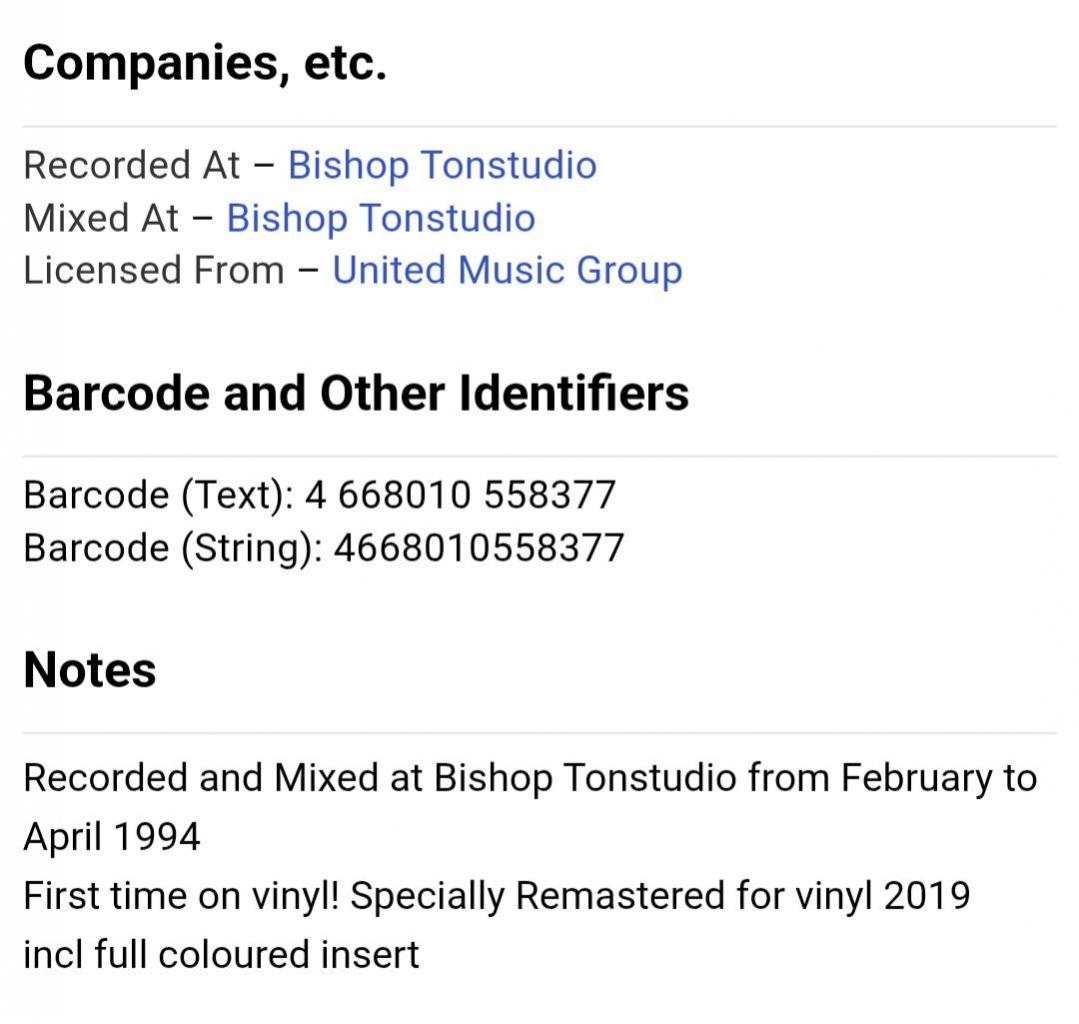Click the divider below Companies heading
Screen dimensions: 1079x1024
[539, 127]
